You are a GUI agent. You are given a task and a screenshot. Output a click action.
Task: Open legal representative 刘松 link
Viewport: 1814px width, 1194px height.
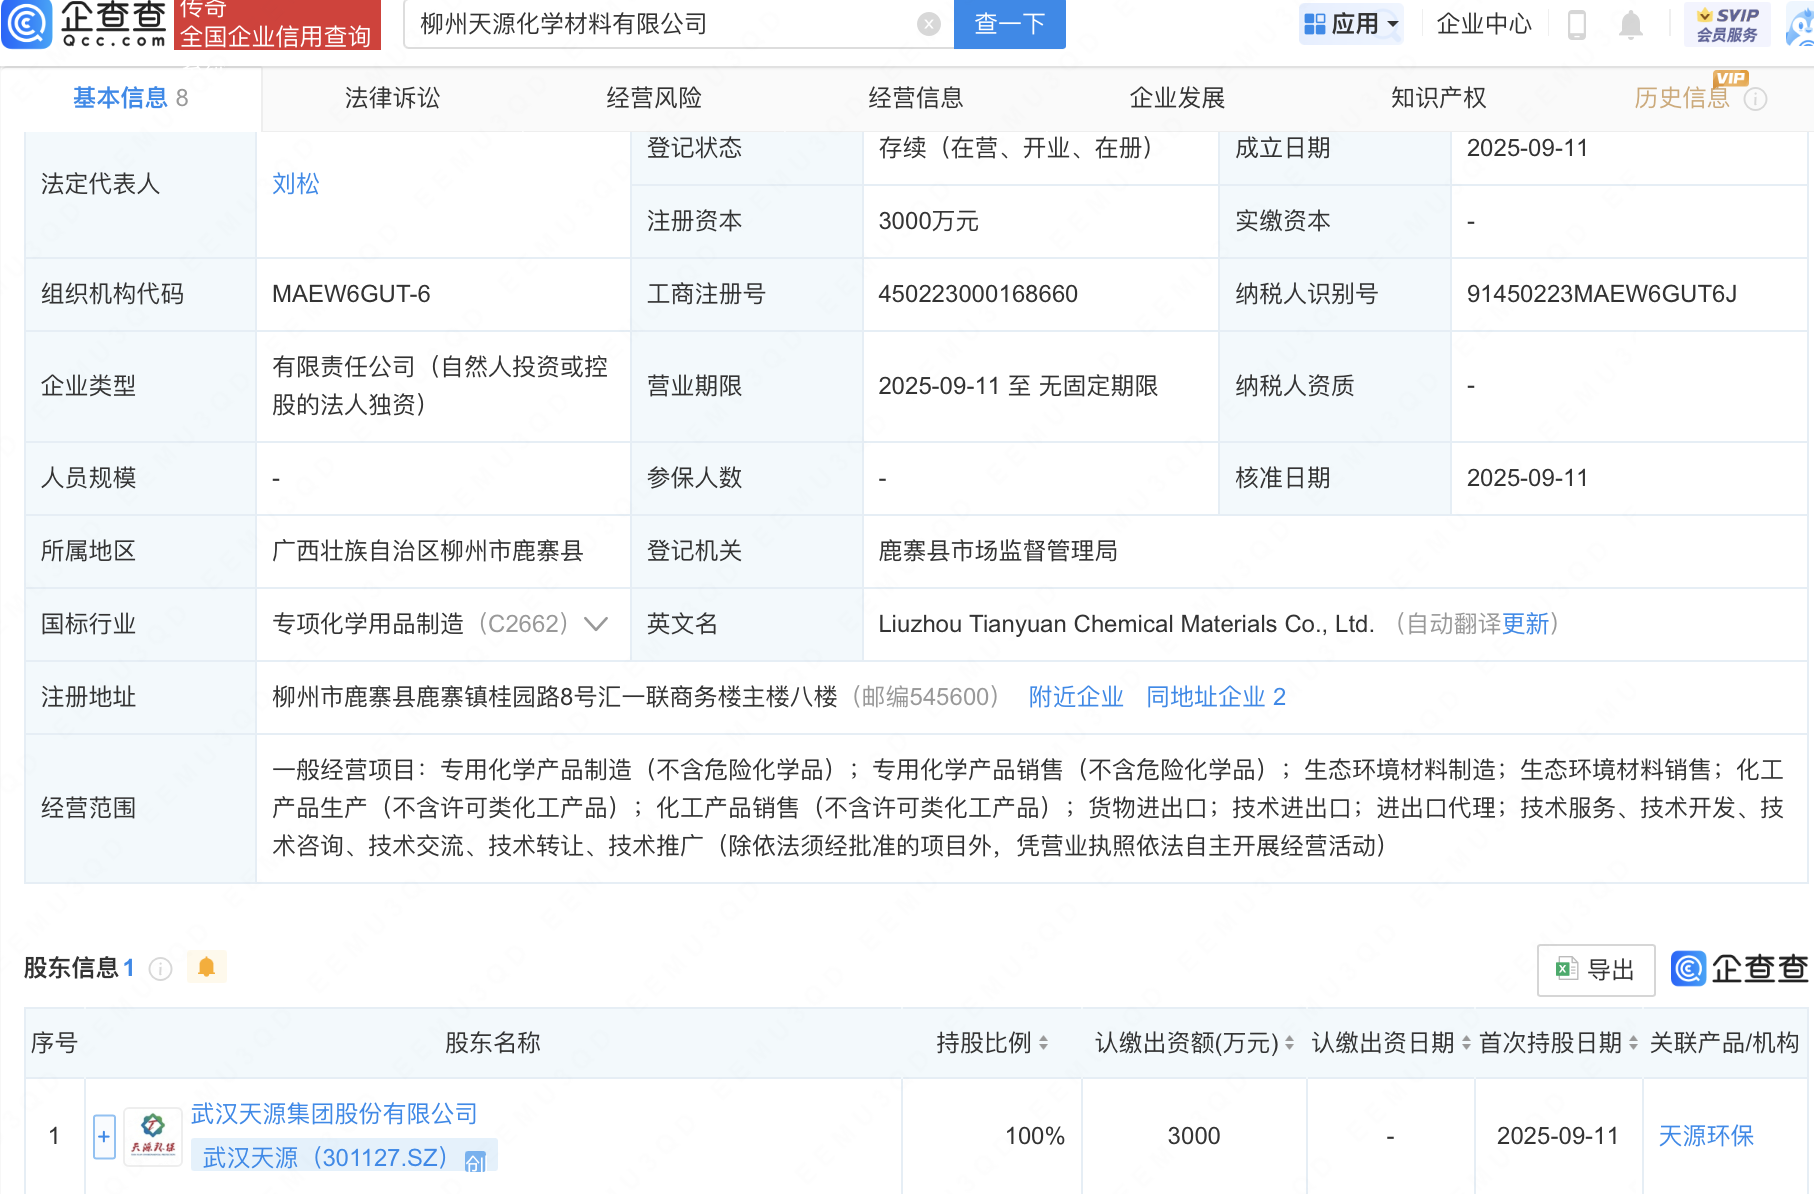point(296,184)
